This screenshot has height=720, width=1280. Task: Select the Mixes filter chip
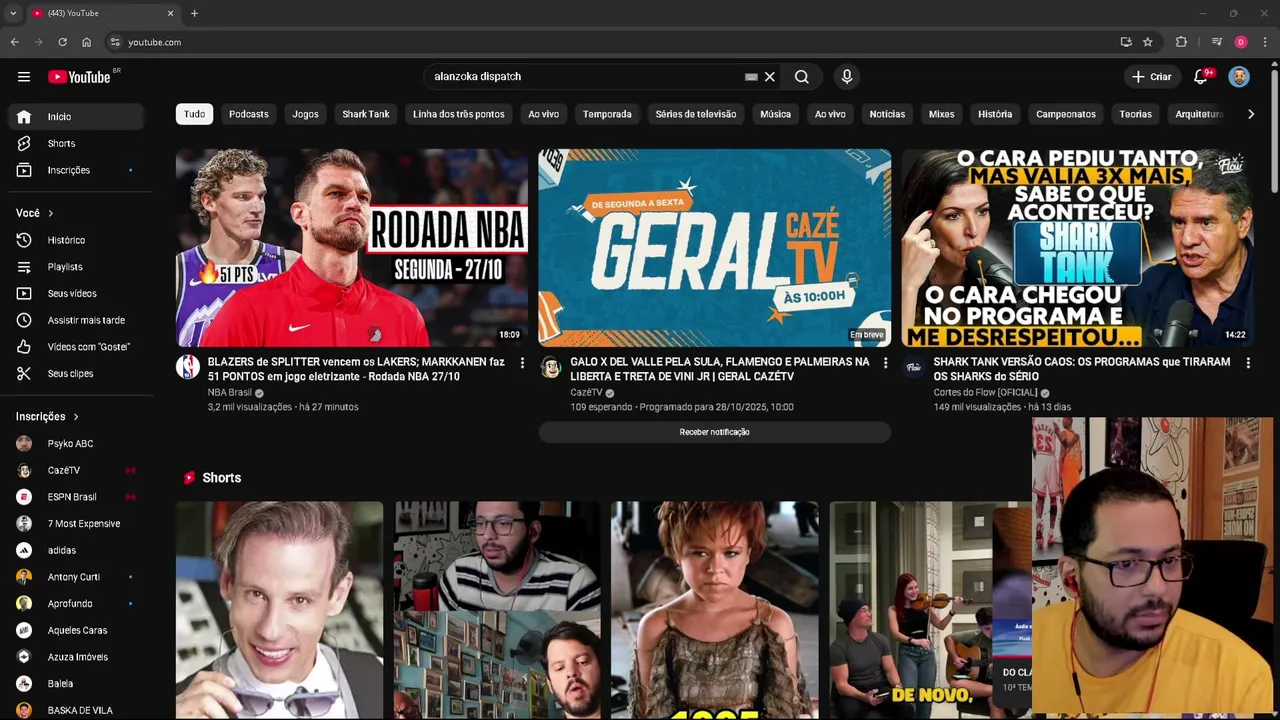click(942, 114)
